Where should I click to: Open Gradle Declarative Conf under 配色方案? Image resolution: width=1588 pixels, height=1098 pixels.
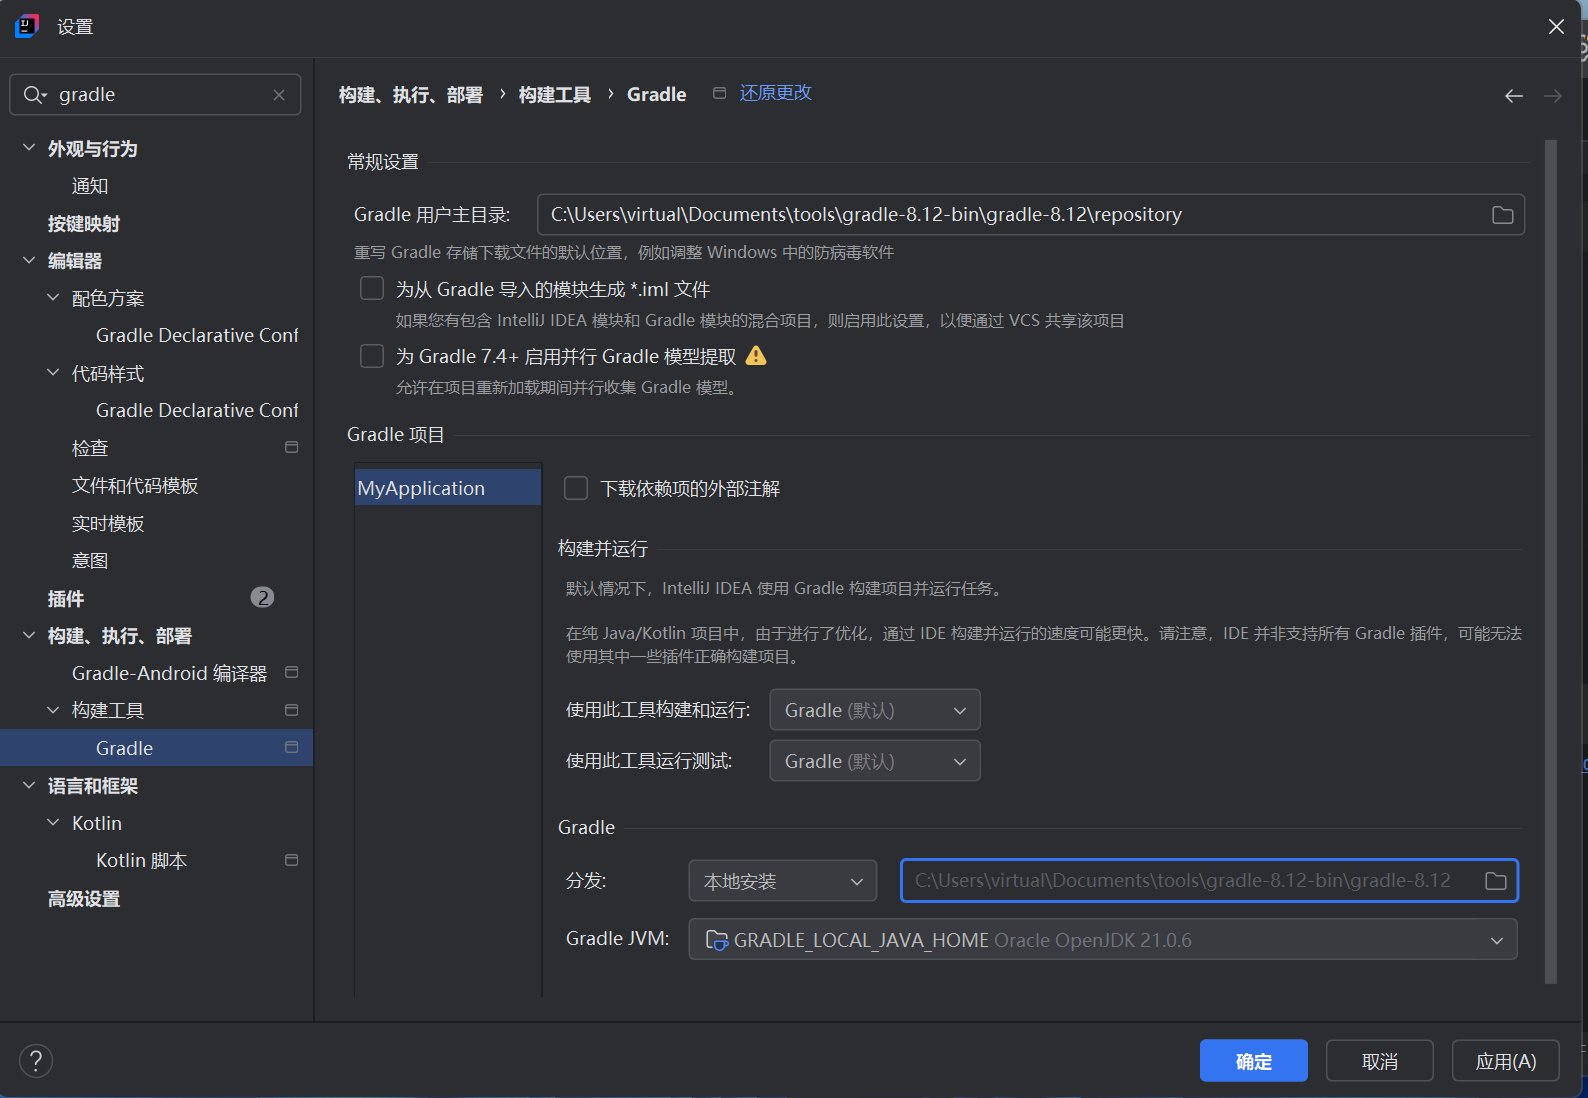point(197,335)
